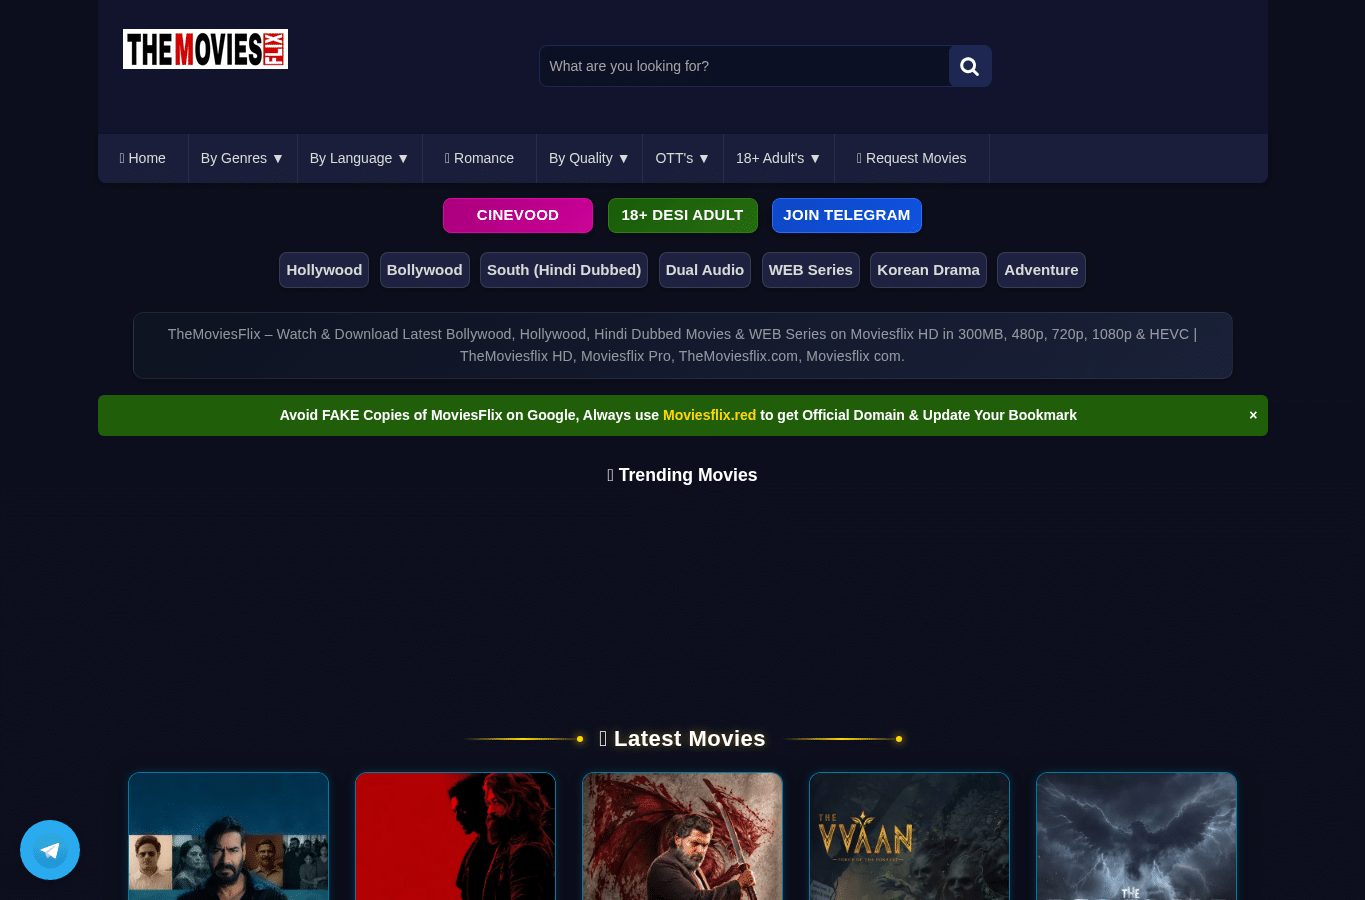The image size is (1365, 900).
Task: Open the first movie poster with the bearded man
Action: [228, 836]
